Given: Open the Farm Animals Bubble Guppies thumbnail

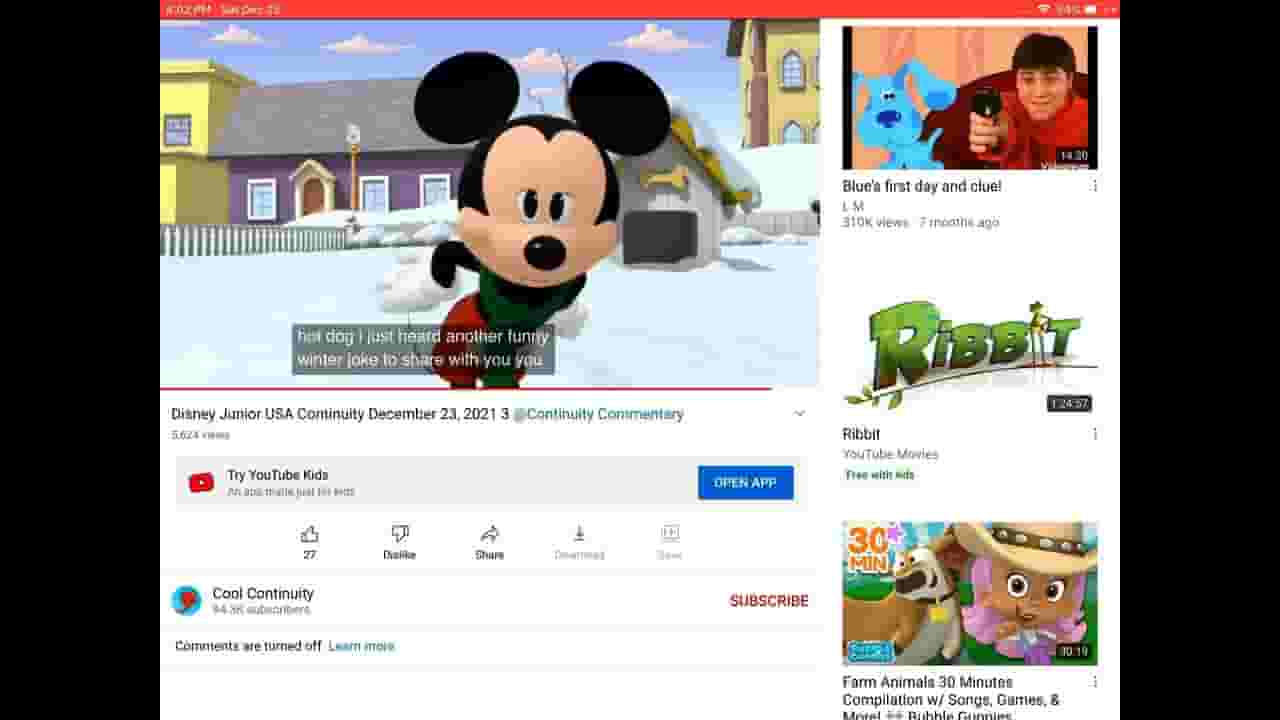Looking at the screenshot, I should [x=970, y=594].
